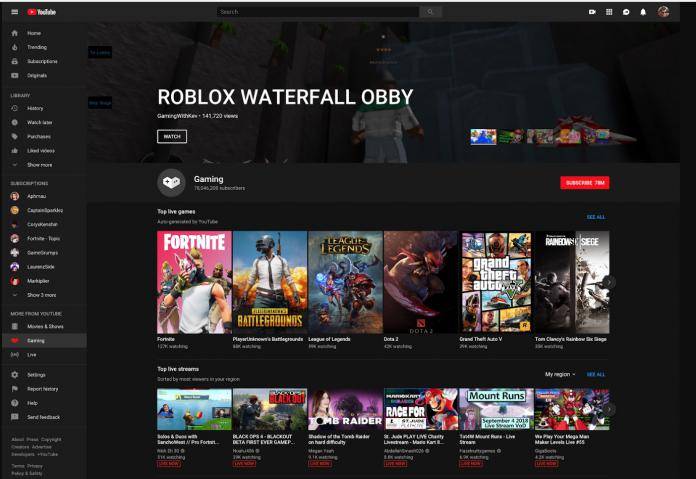Click SEE ALL for Top live streams
This screenshot has height=479, width=696.
click(x=596, y=374)
